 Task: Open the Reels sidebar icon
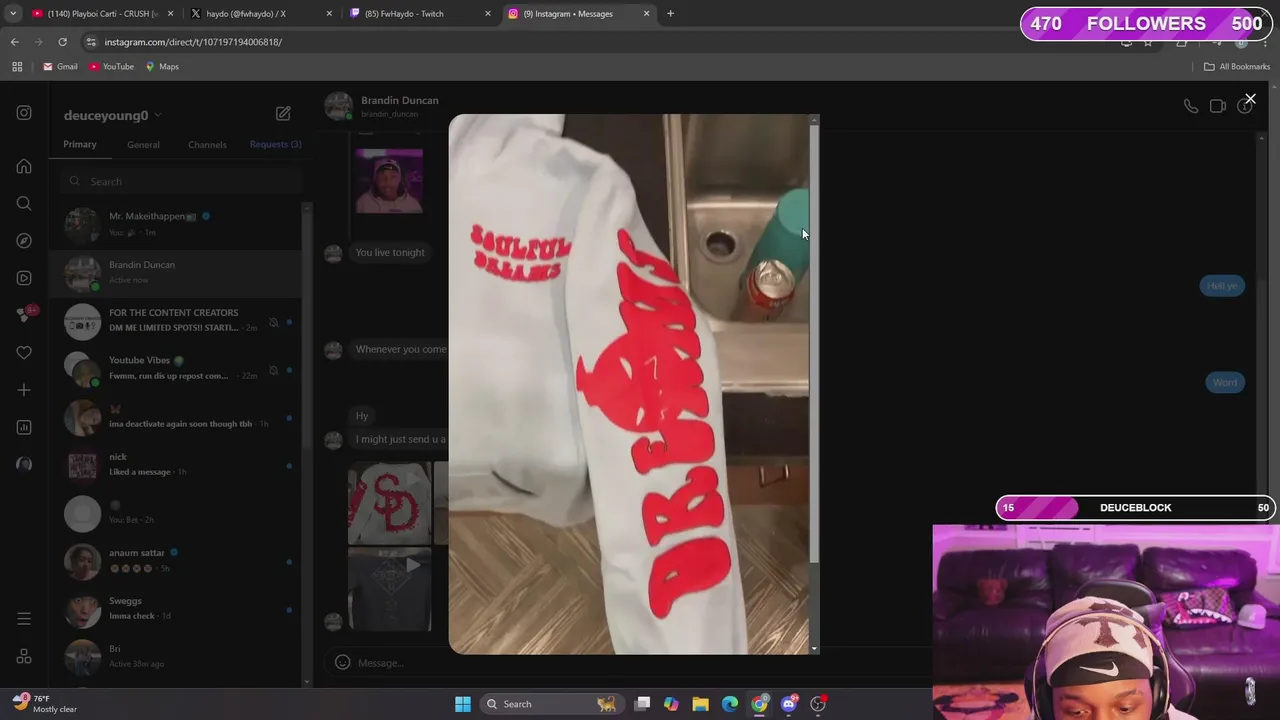point(24,278)
